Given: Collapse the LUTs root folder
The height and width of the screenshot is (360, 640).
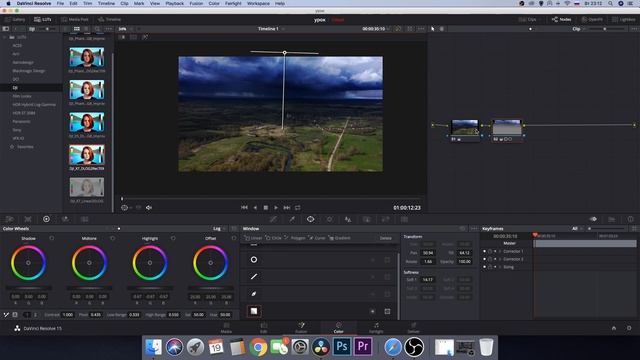Looking at the screenshot, I should pos(4,37).
